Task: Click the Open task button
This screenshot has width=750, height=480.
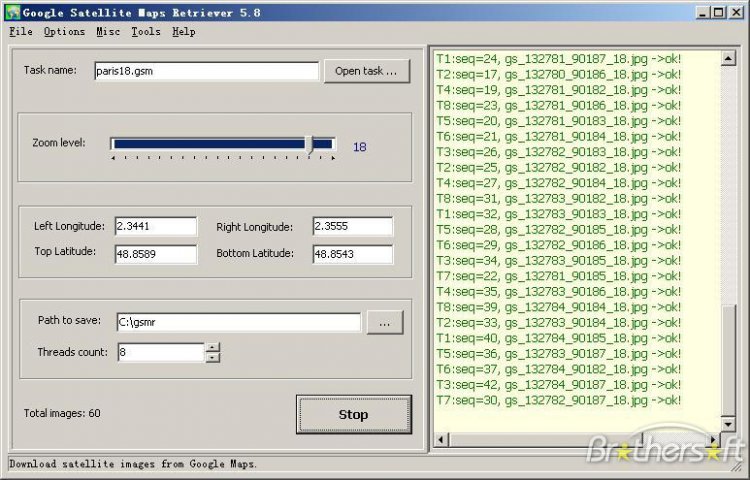Action: pos(367,71)
